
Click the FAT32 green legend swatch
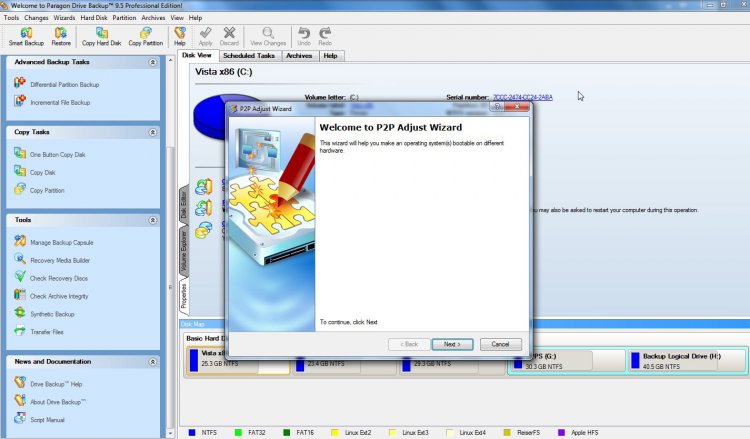[x=238, y=432]
